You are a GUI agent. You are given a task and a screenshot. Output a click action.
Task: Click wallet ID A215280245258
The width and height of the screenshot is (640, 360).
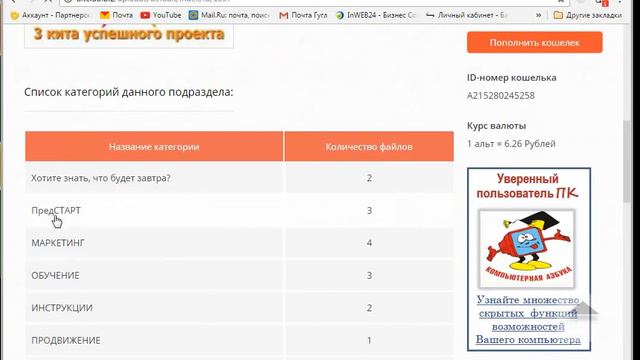(x=501, y=96)
